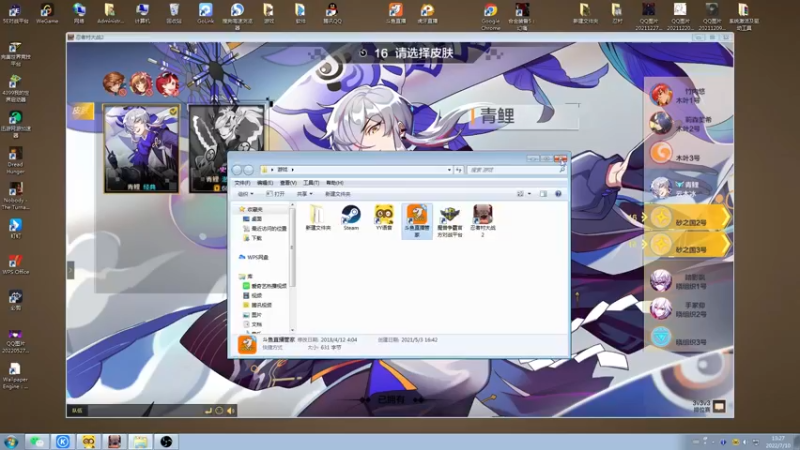800x450 pixels.
Task: Open the Google Chrome desktop icon
Action: click(x=490, y=17)
